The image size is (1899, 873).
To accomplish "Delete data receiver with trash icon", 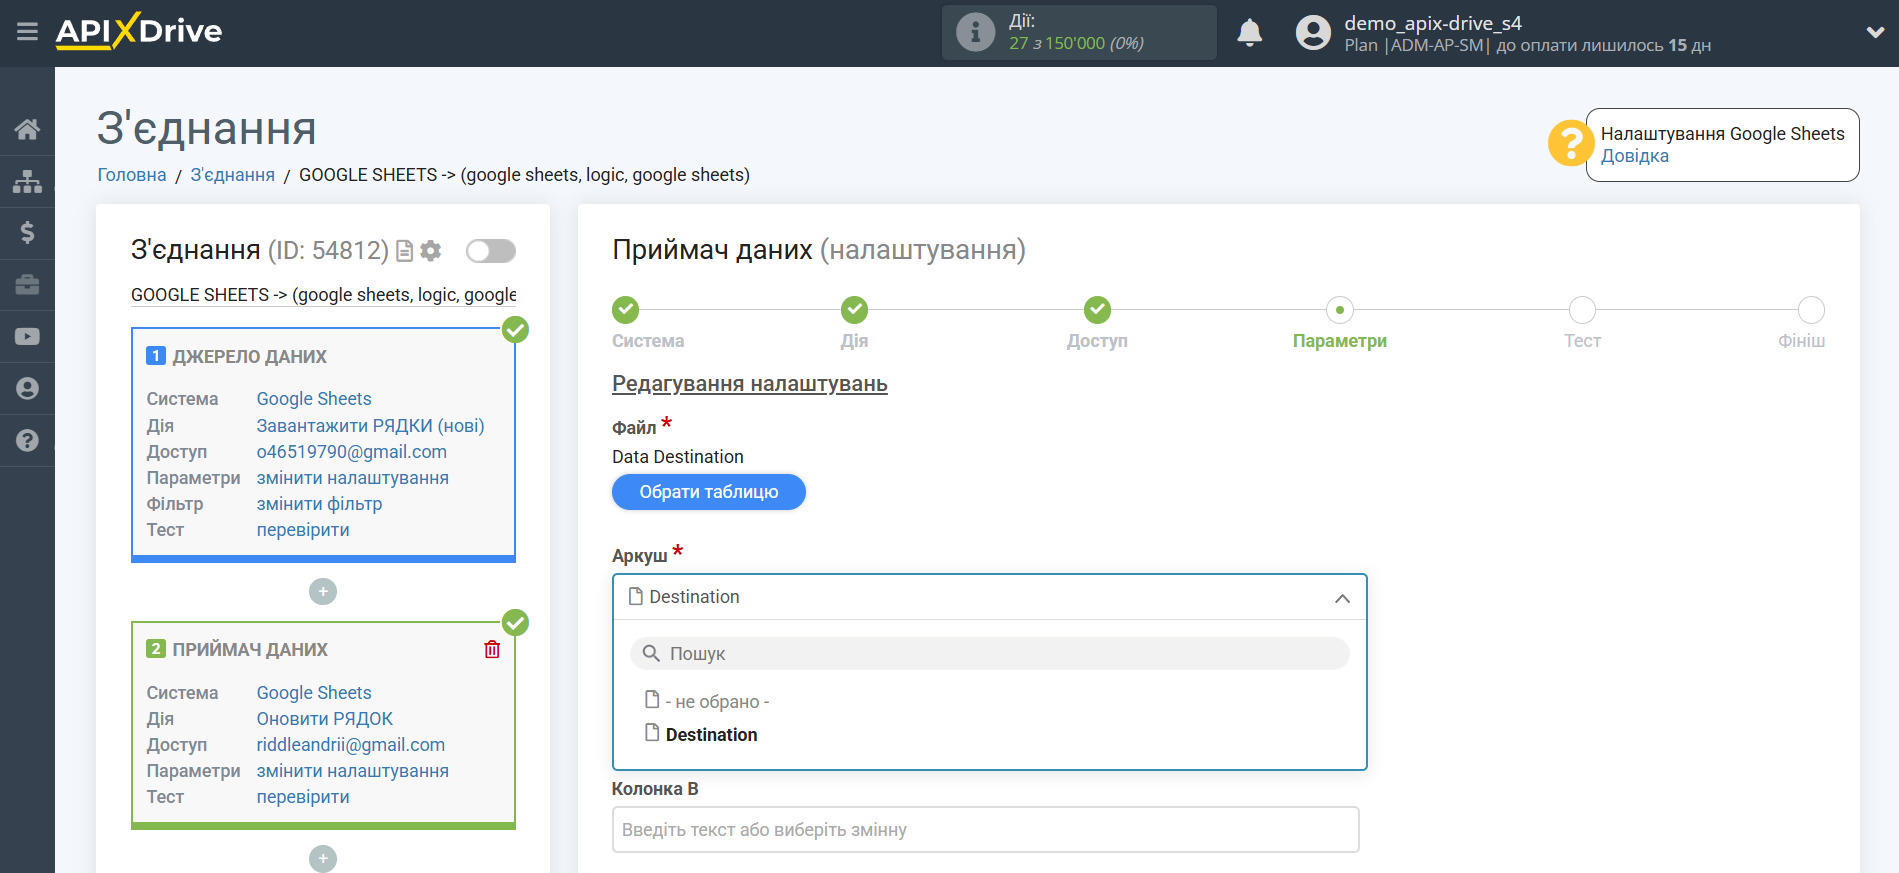I will tap(492, 650).
